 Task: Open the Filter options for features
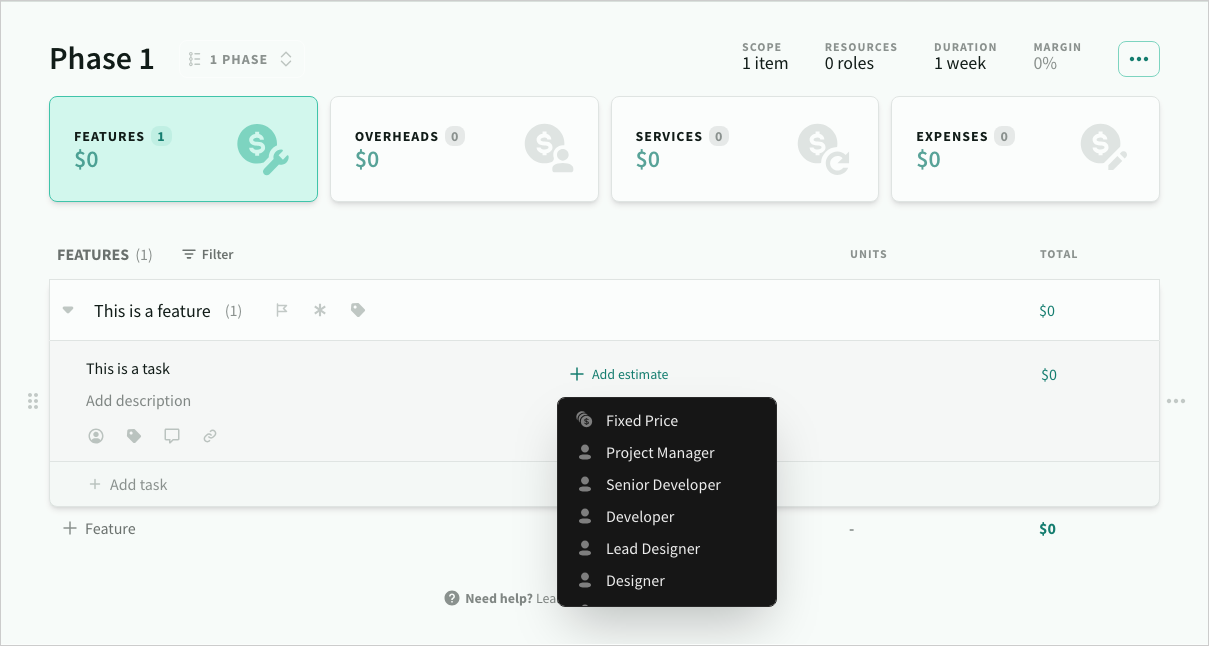click(x=208, y=255)
